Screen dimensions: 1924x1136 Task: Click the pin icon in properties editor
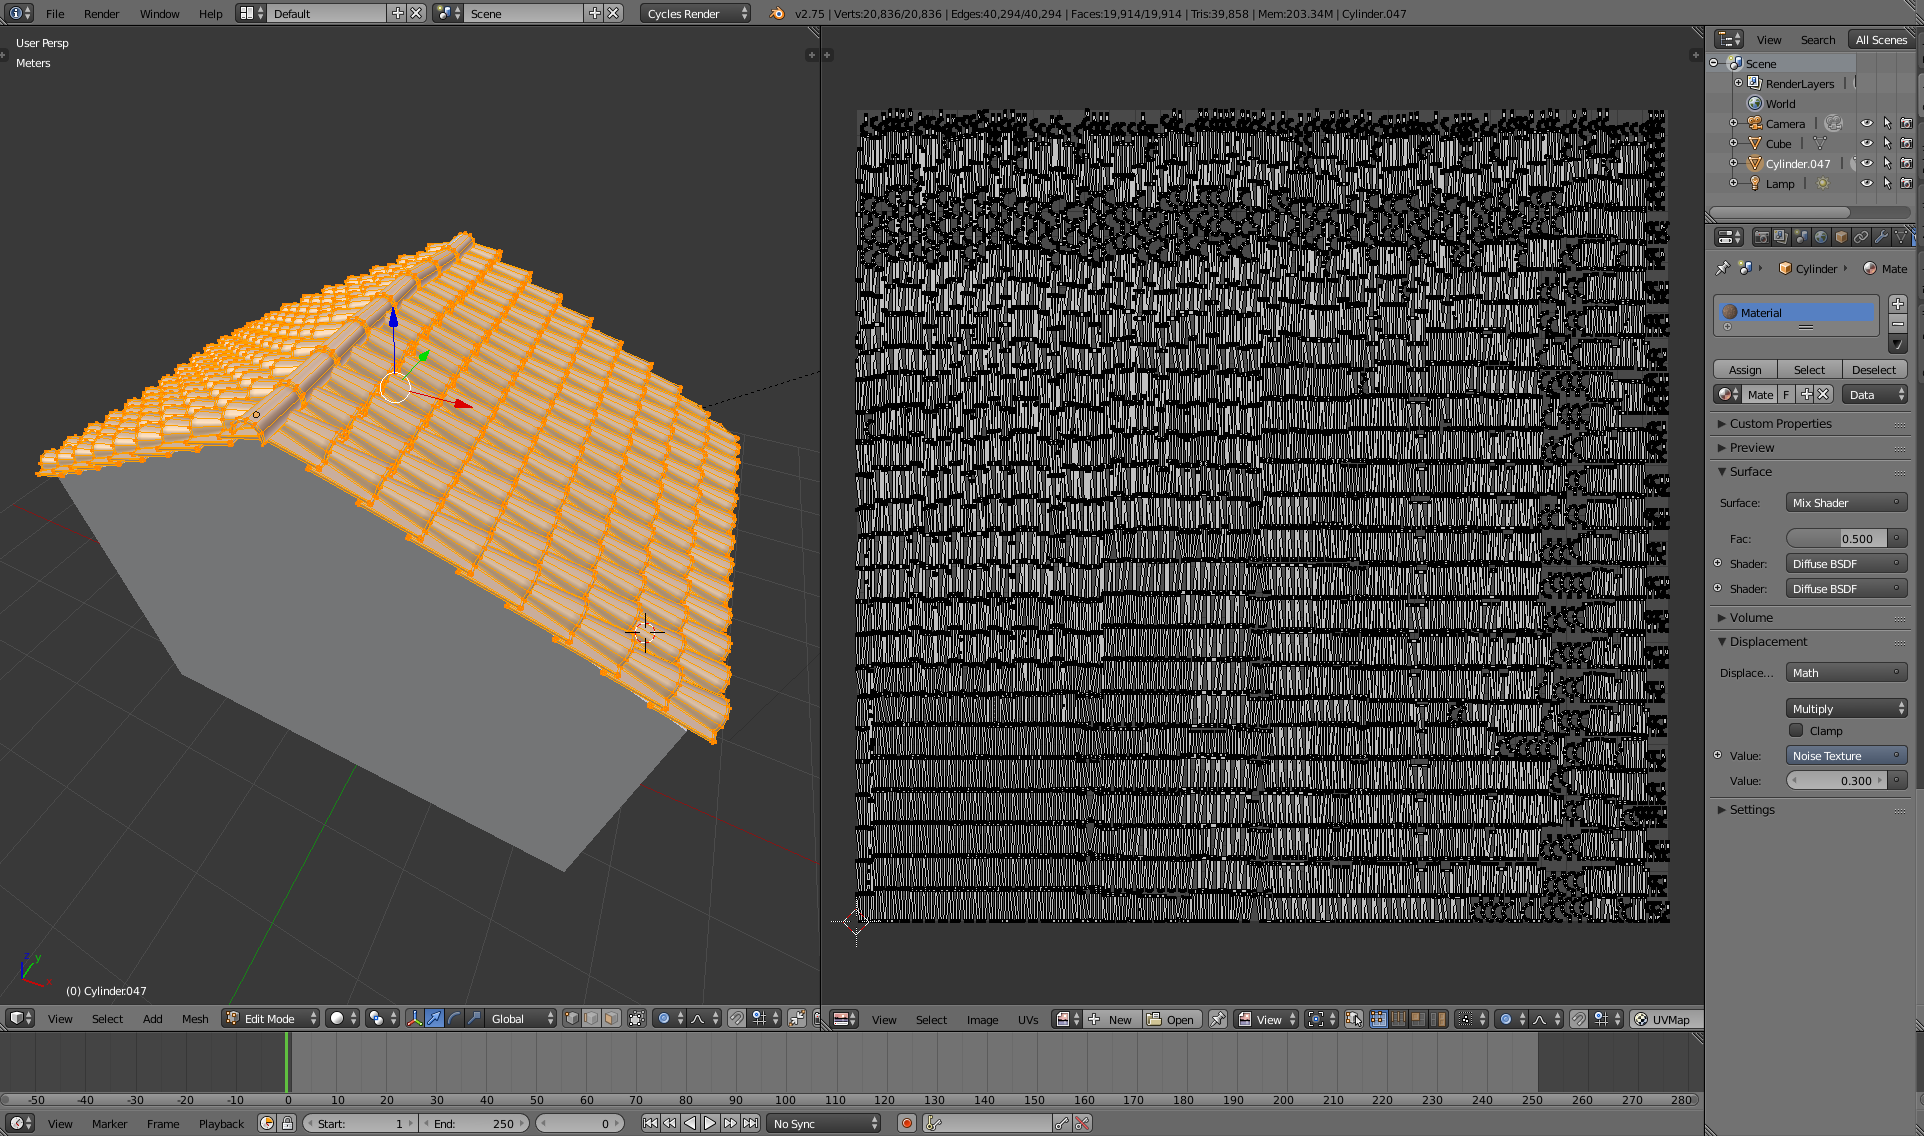tap(1722, 268)
